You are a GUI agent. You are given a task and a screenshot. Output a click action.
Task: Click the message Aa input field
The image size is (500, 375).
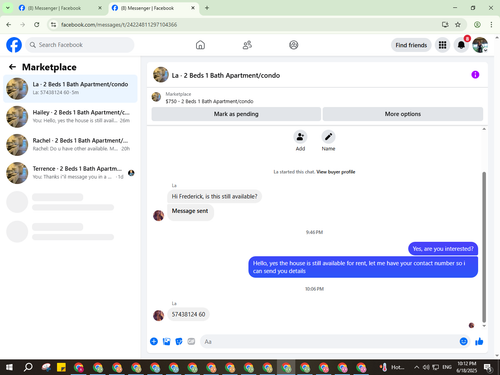pos(328,341)
